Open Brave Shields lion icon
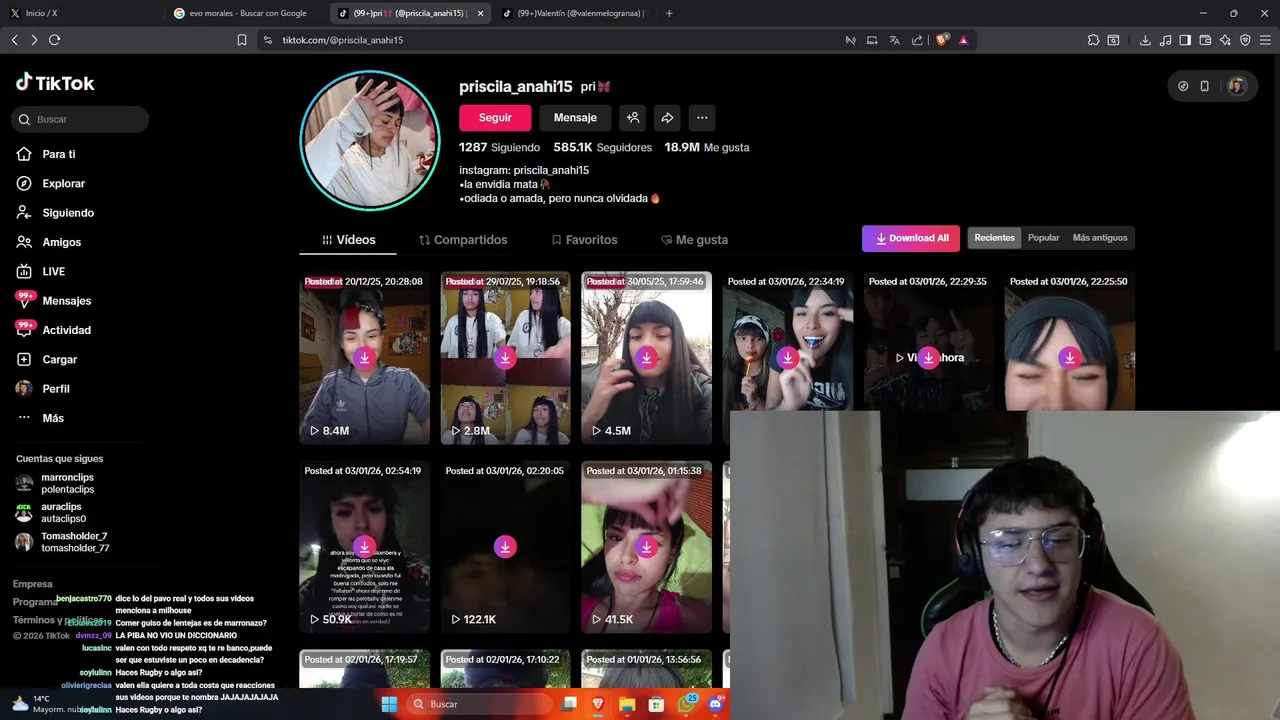The height and width of the screenshot is (720, 1280). [x=941, y=40]
